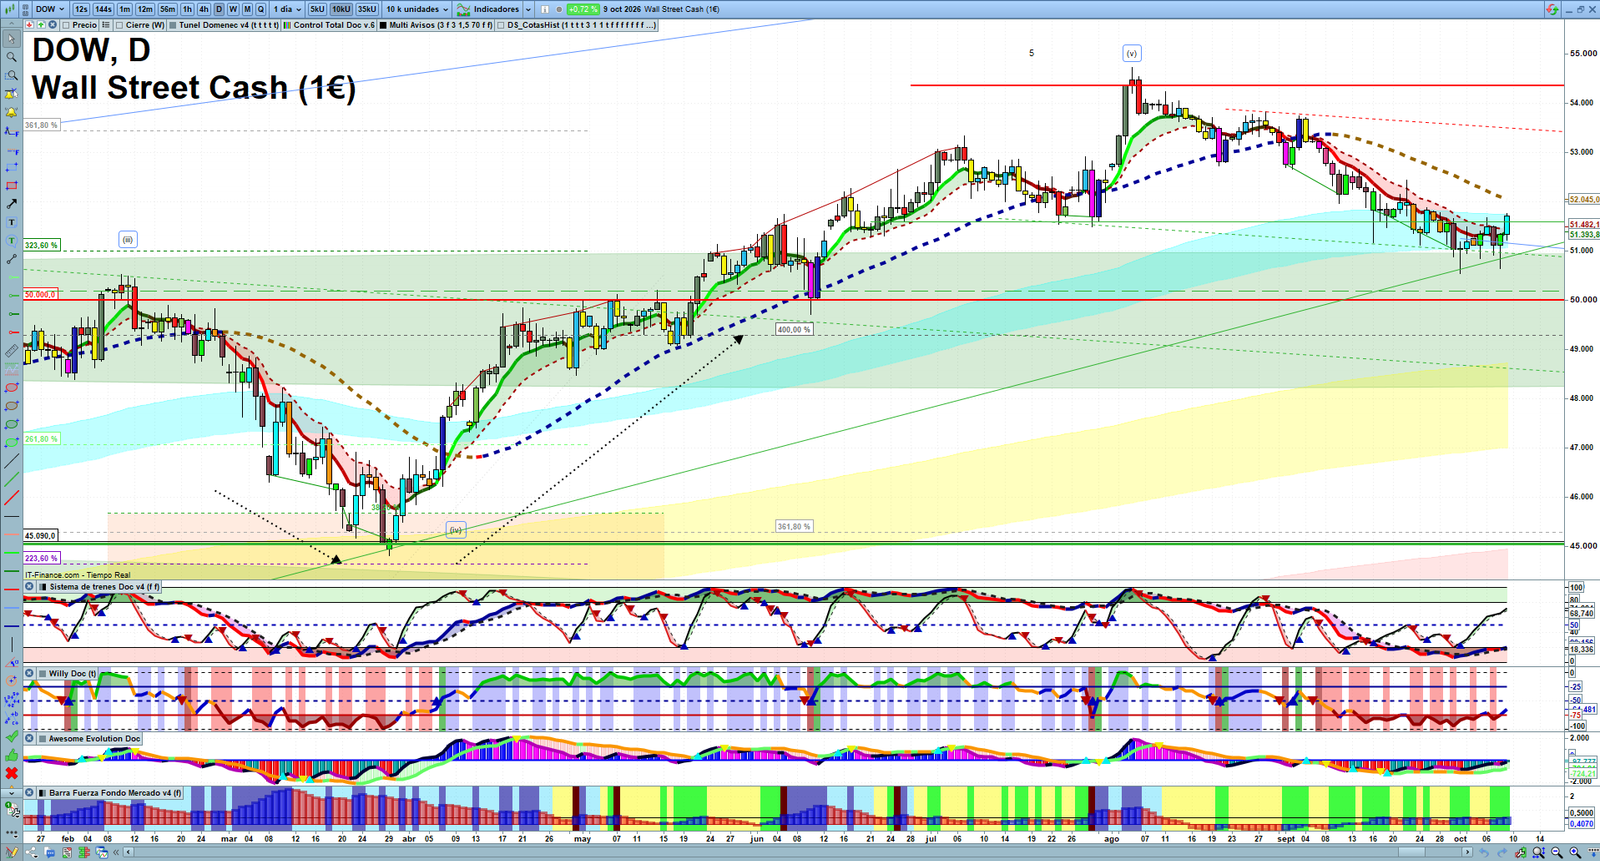This screenshot has width=1600, height=861.
Task: Select the 5kU units button
Action: (317, 9)
